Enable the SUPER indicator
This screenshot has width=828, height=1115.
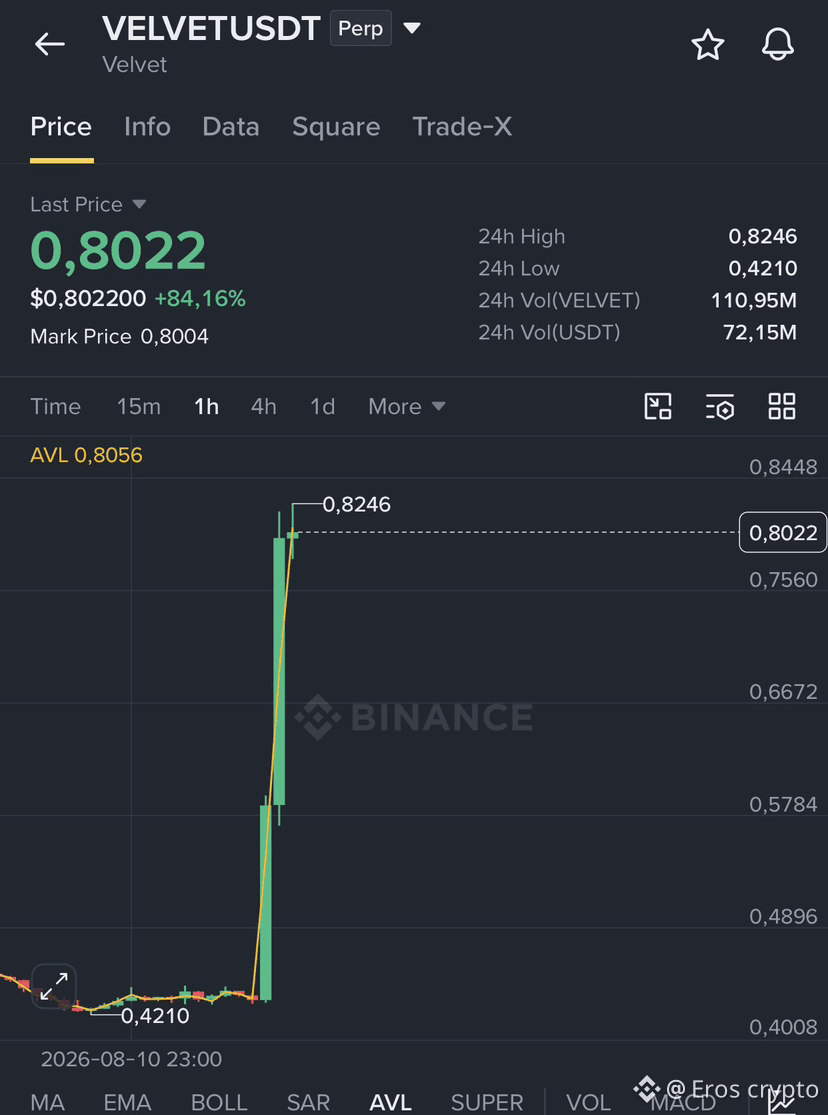tap(487, 1102)
